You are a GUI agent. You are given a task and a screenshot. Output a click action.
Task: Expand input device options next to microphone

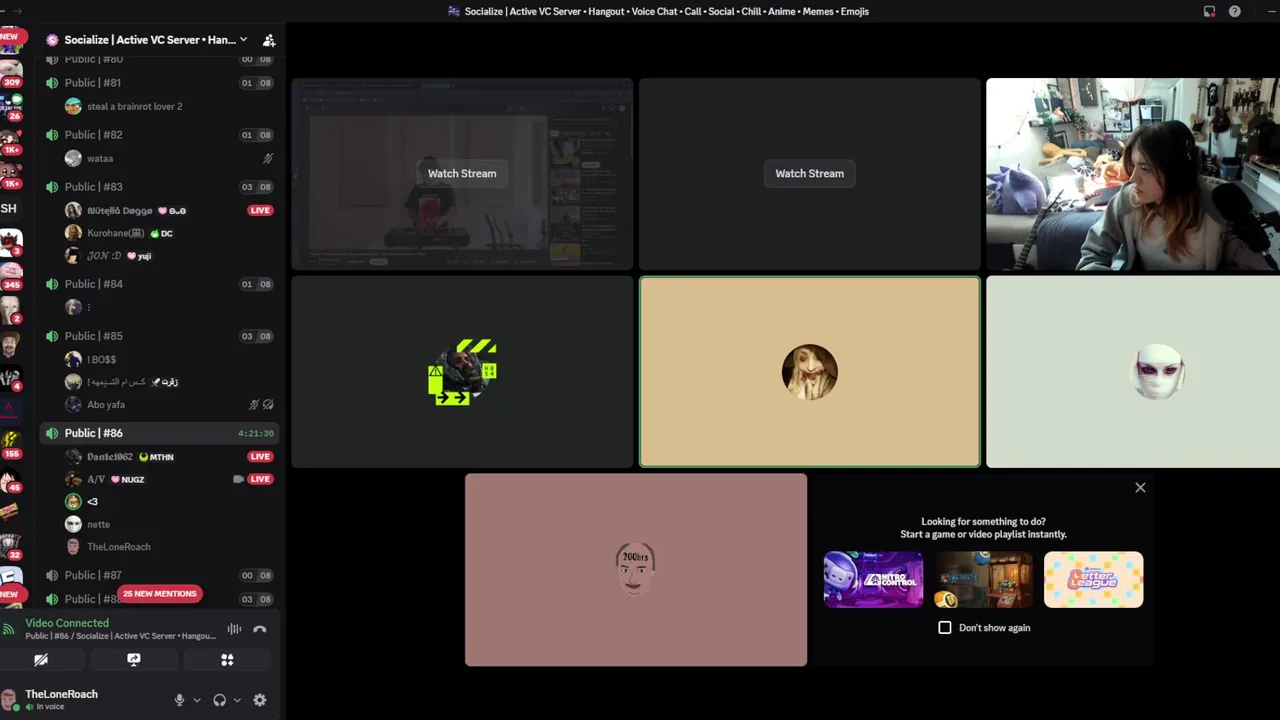click(x=197, y=700)
